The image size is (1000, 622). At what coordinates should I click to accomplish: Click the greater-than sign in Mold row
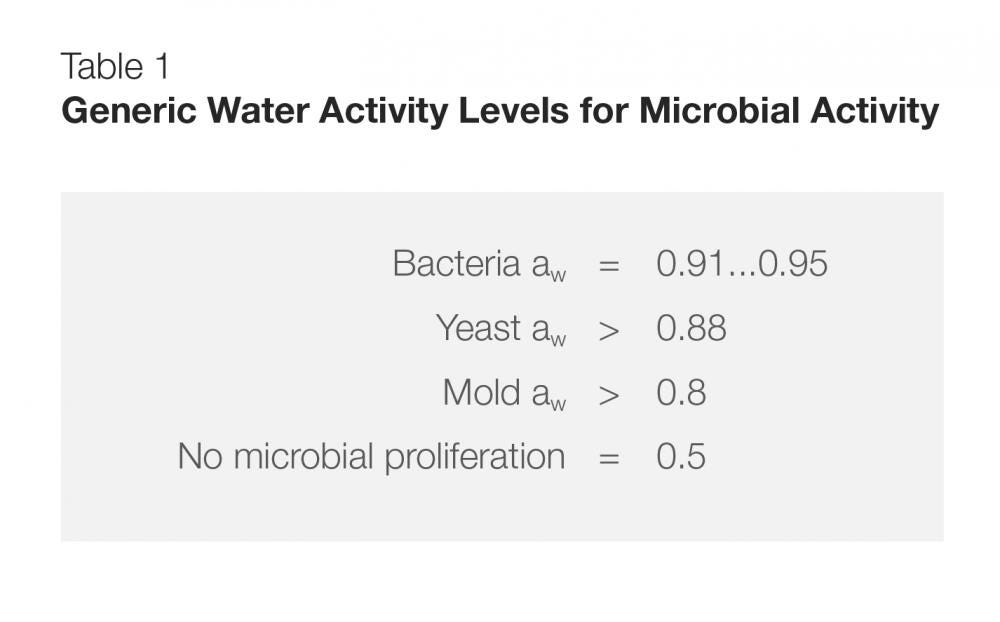click(609, 394)
